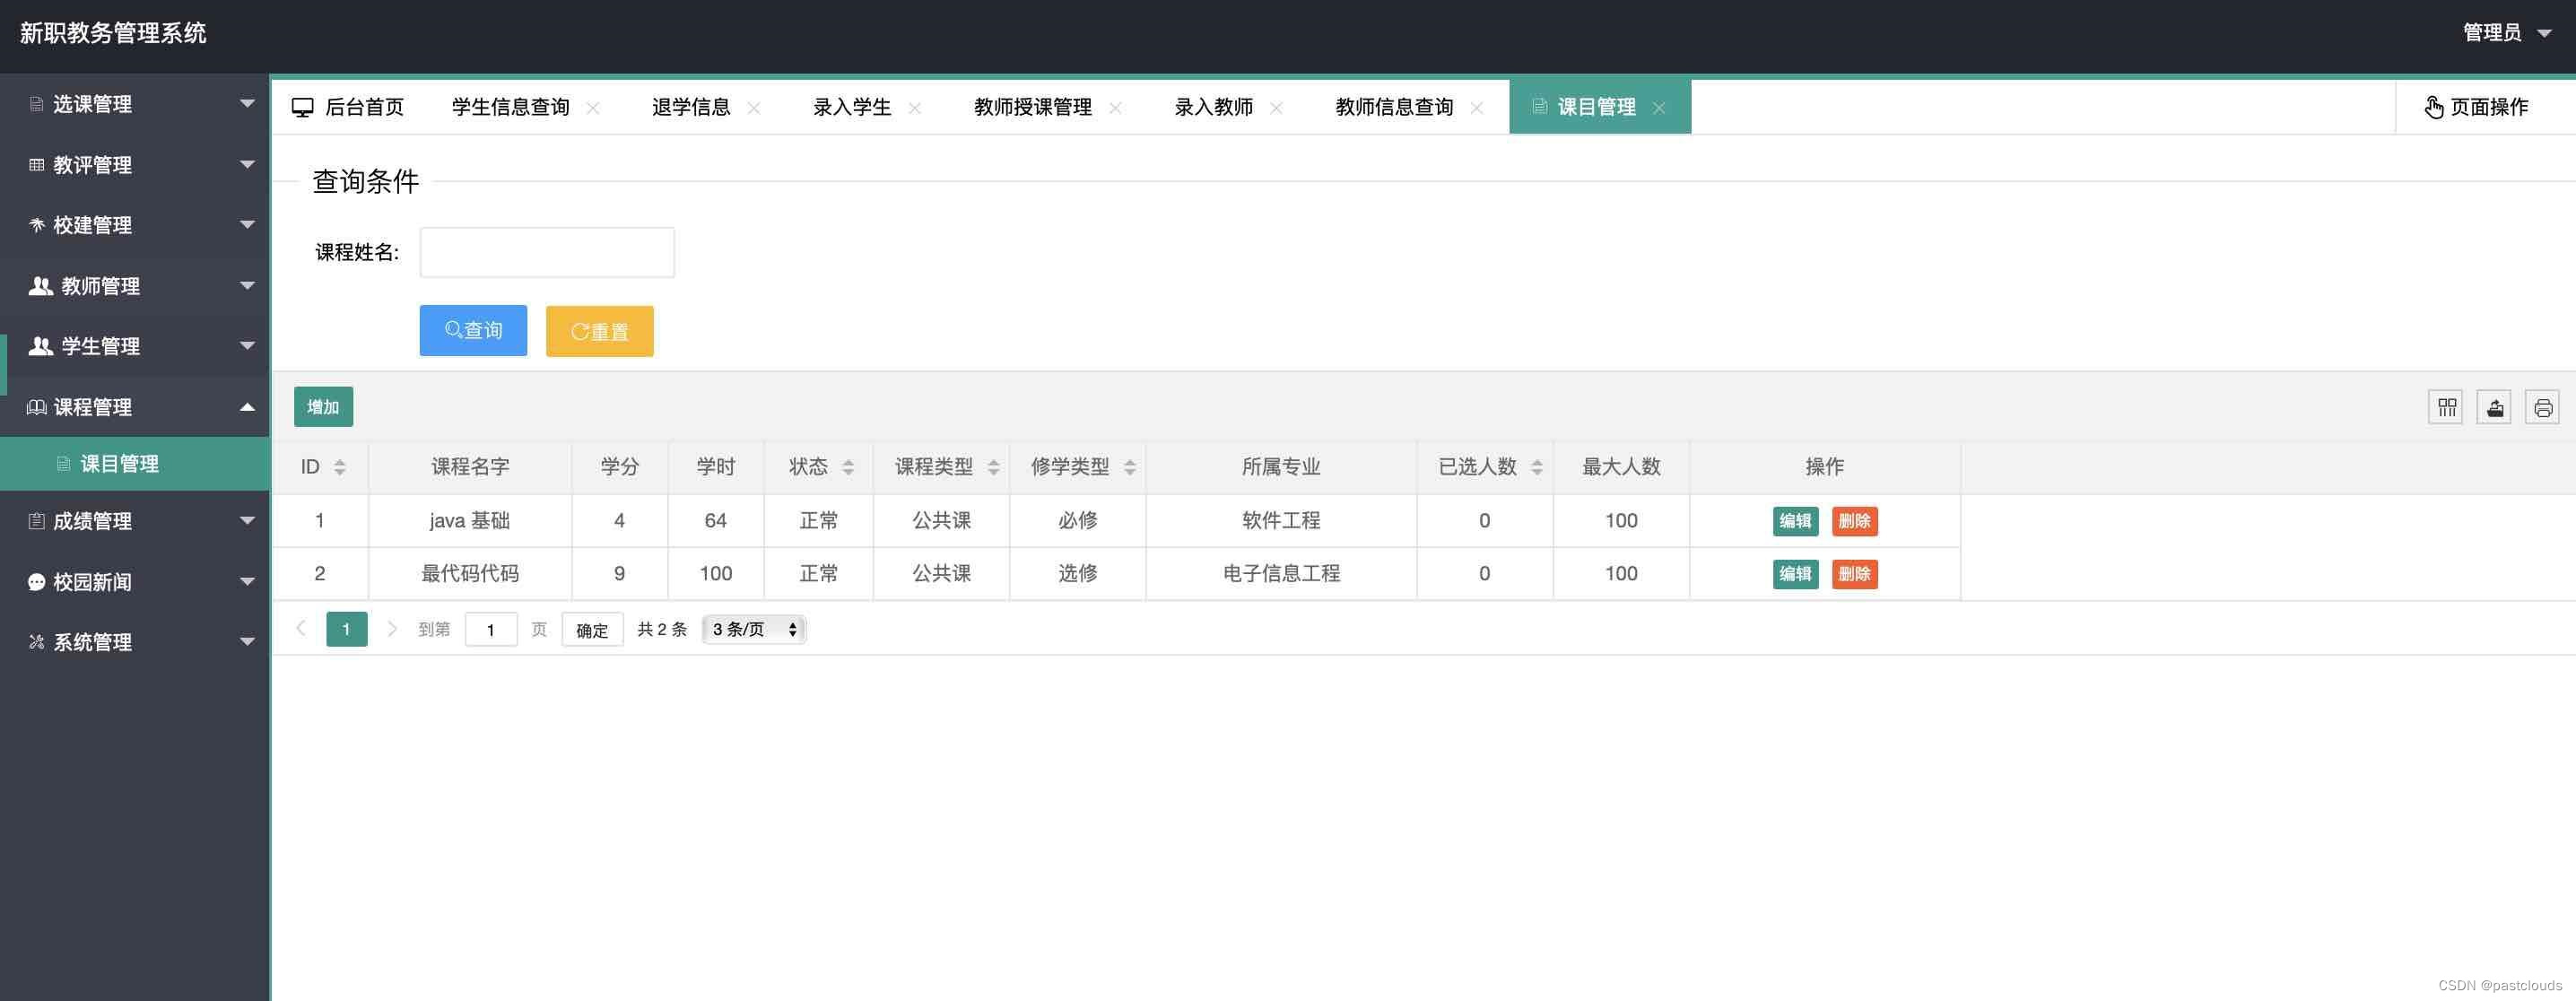Close the 录入教师 tab
The image size is (2576, 1001).
pyautogui.click(x=1277, y=108)
